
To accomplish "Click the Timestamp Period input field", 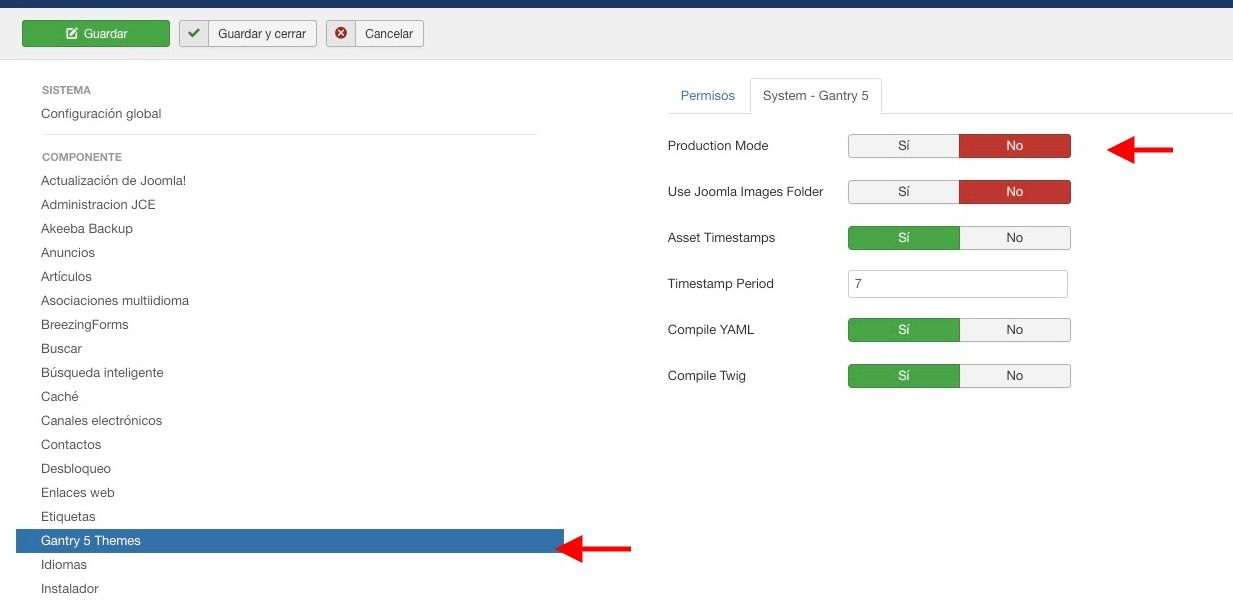I will (958, 284).
